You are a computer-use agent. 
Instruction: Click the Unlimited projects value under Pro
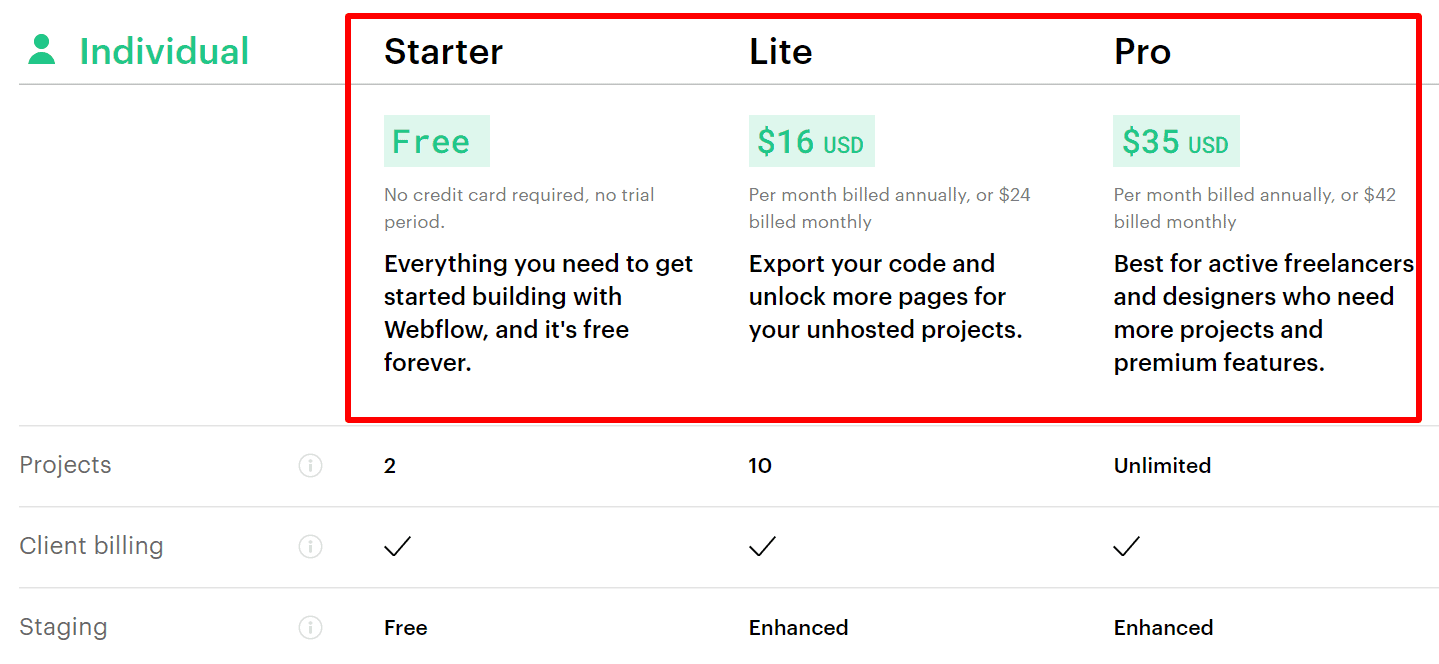(x=1162, y=465)
